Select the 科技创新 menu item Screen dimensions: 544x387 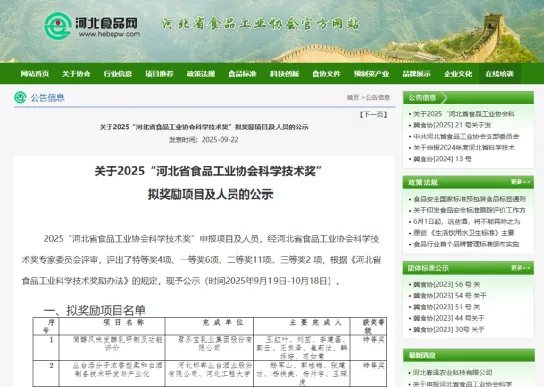point(284,74)
